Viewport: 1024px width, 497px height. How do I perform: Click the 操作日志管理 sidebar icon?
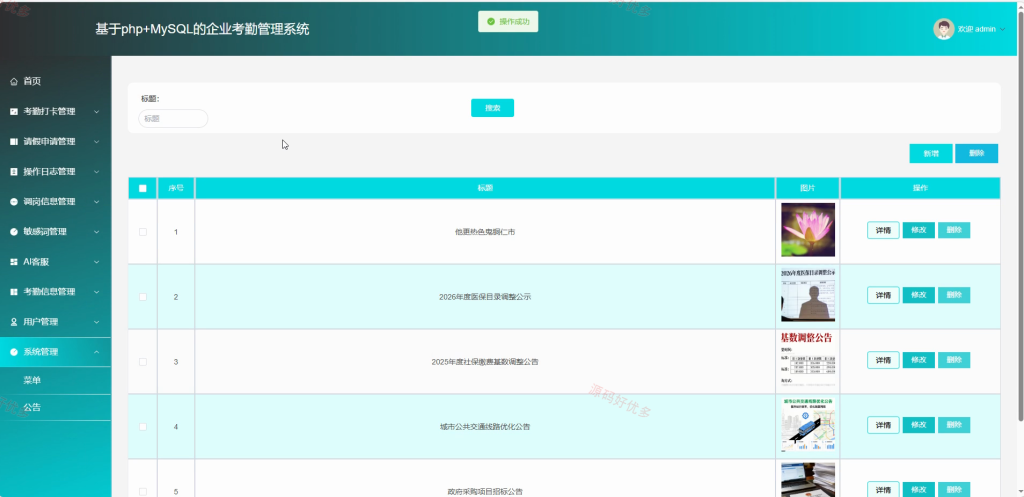[14, 172]
